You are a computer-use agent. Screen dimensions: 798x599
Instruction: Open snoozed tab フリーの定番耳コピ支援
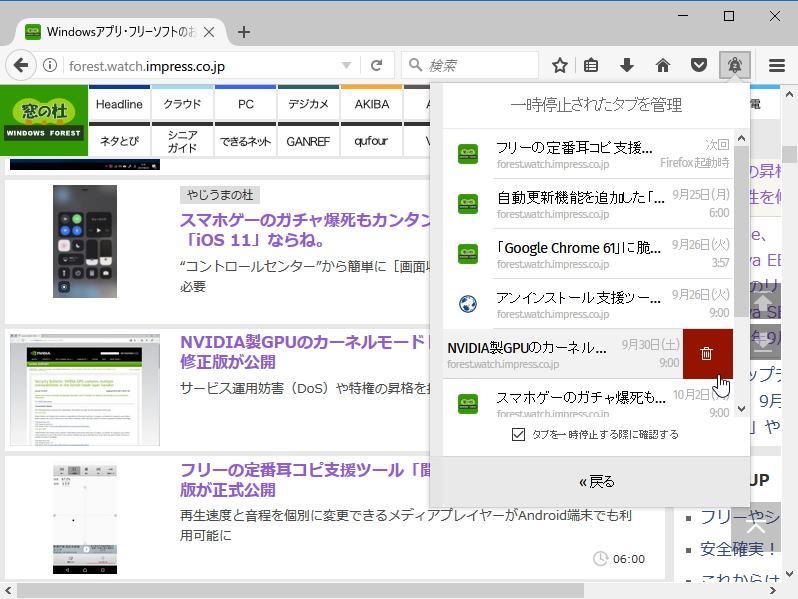pos(588,153)
